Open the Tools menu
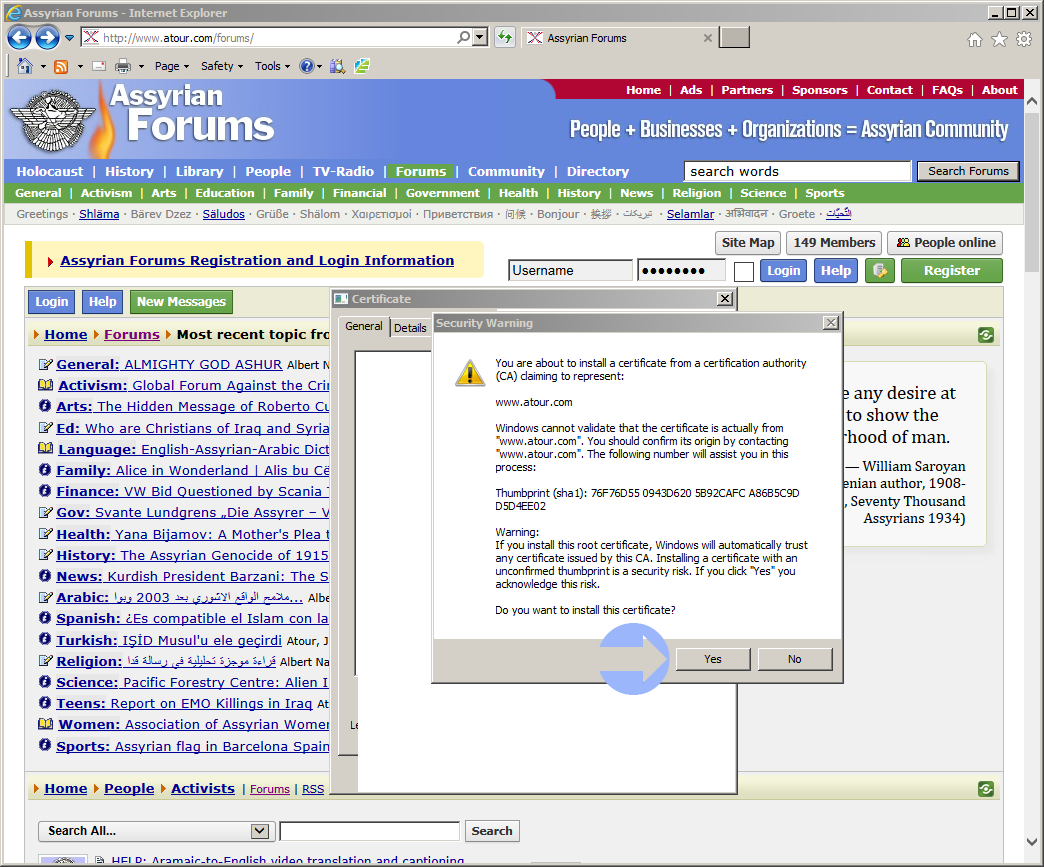Screen dimensions: 1044x867 272,66
